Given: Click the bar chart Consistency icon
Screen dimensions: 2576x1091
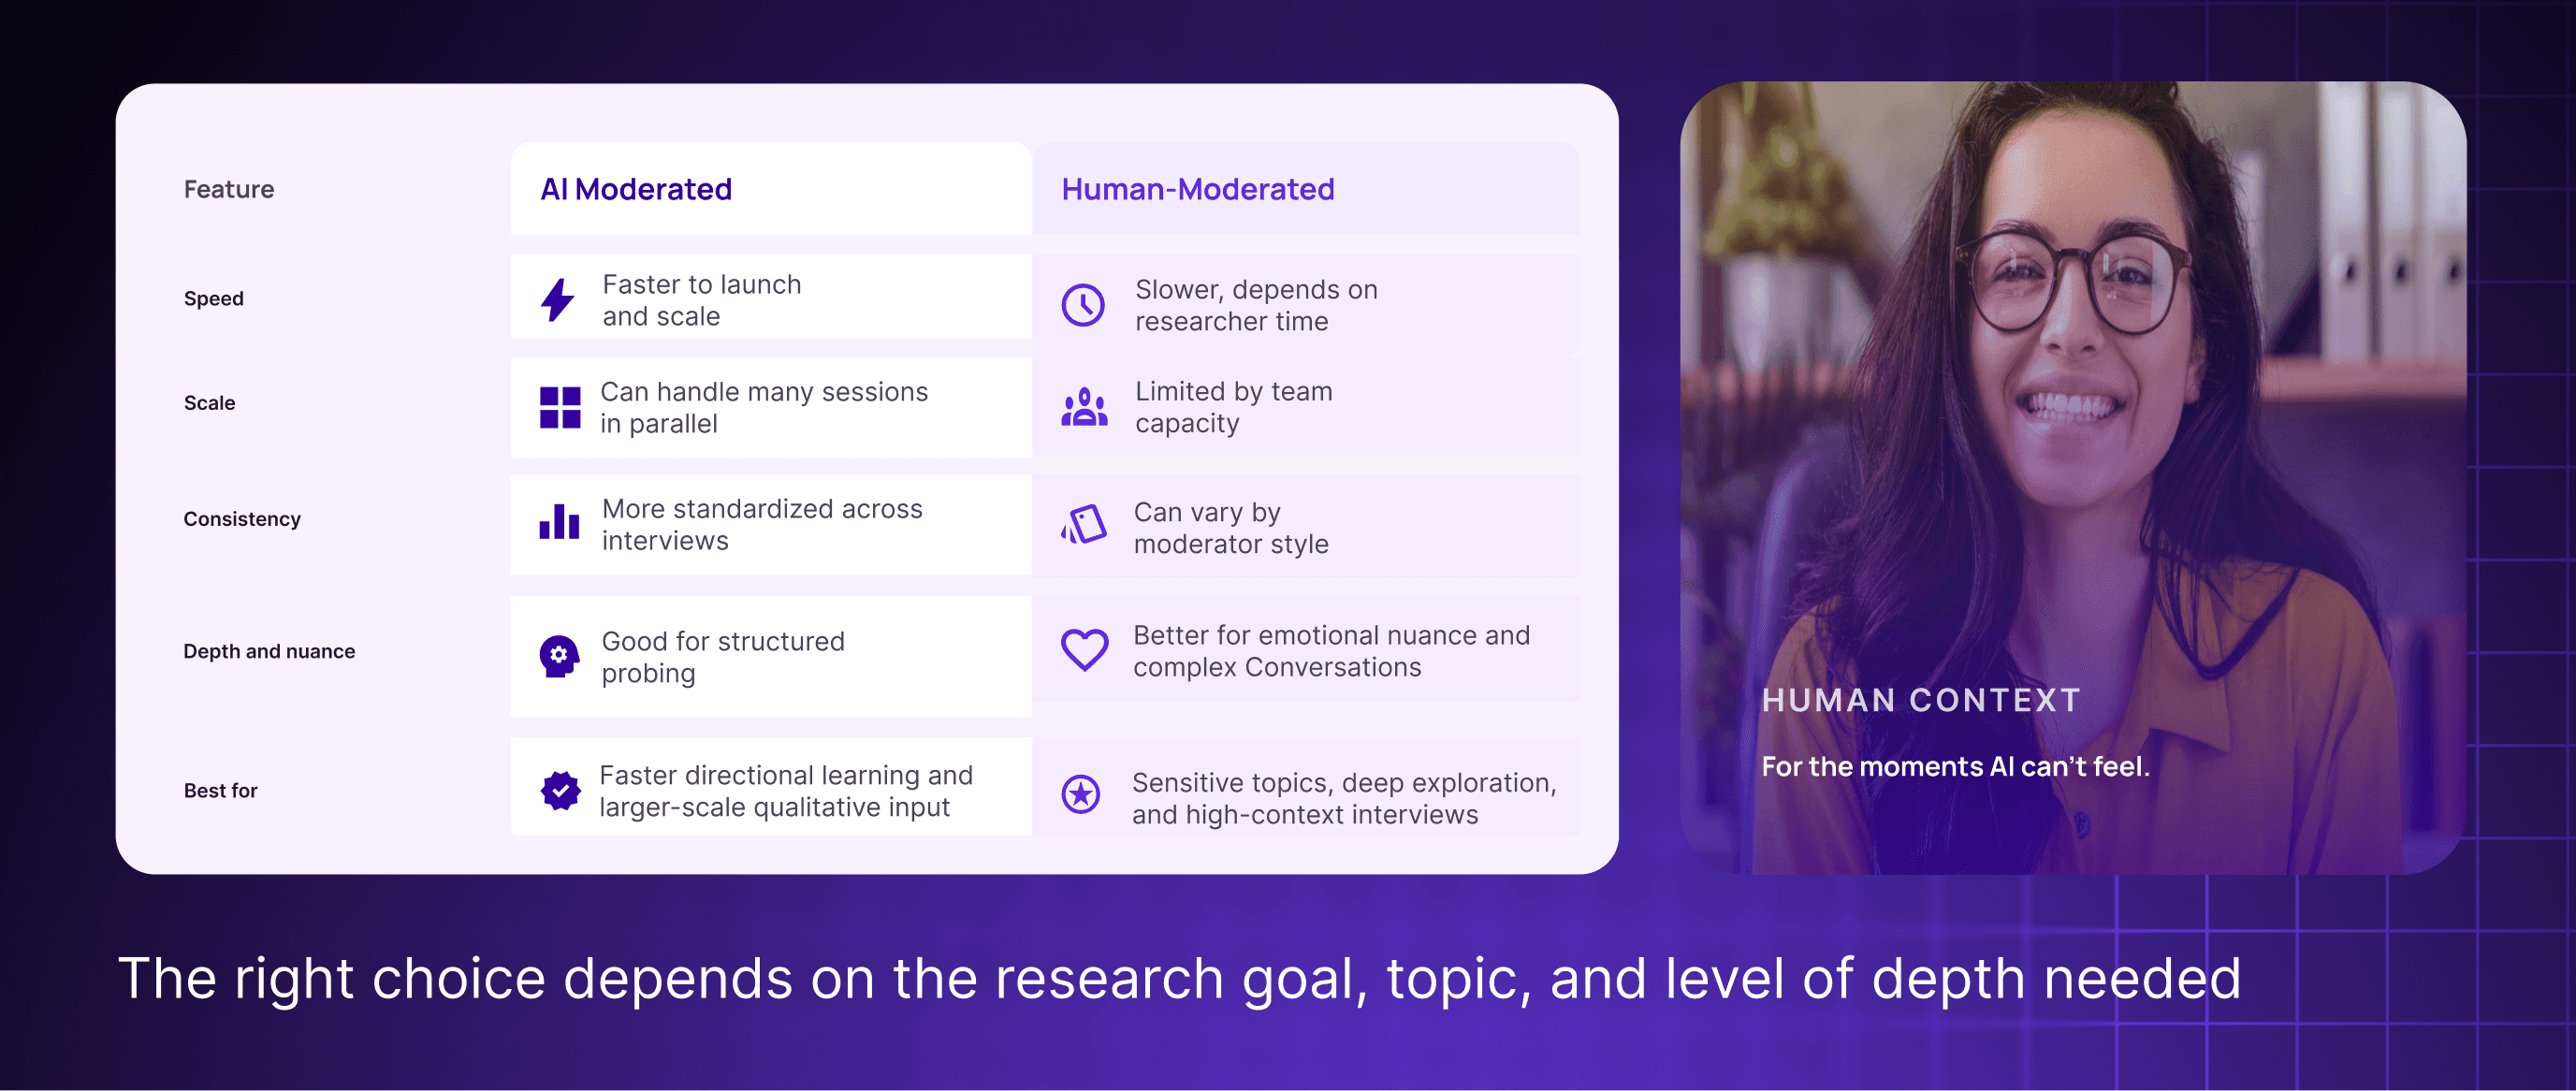Looking at the screenshot, I should tap(559, 522).
